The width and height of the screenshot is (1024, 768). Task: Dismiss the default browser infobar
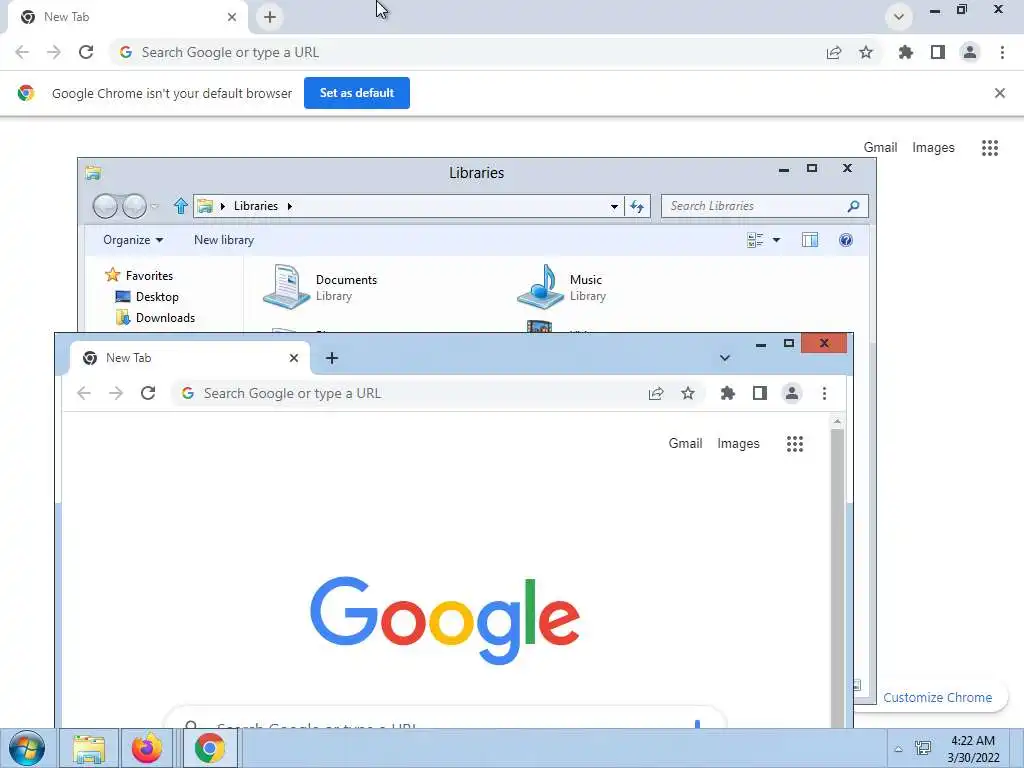tap(1000, 93)
